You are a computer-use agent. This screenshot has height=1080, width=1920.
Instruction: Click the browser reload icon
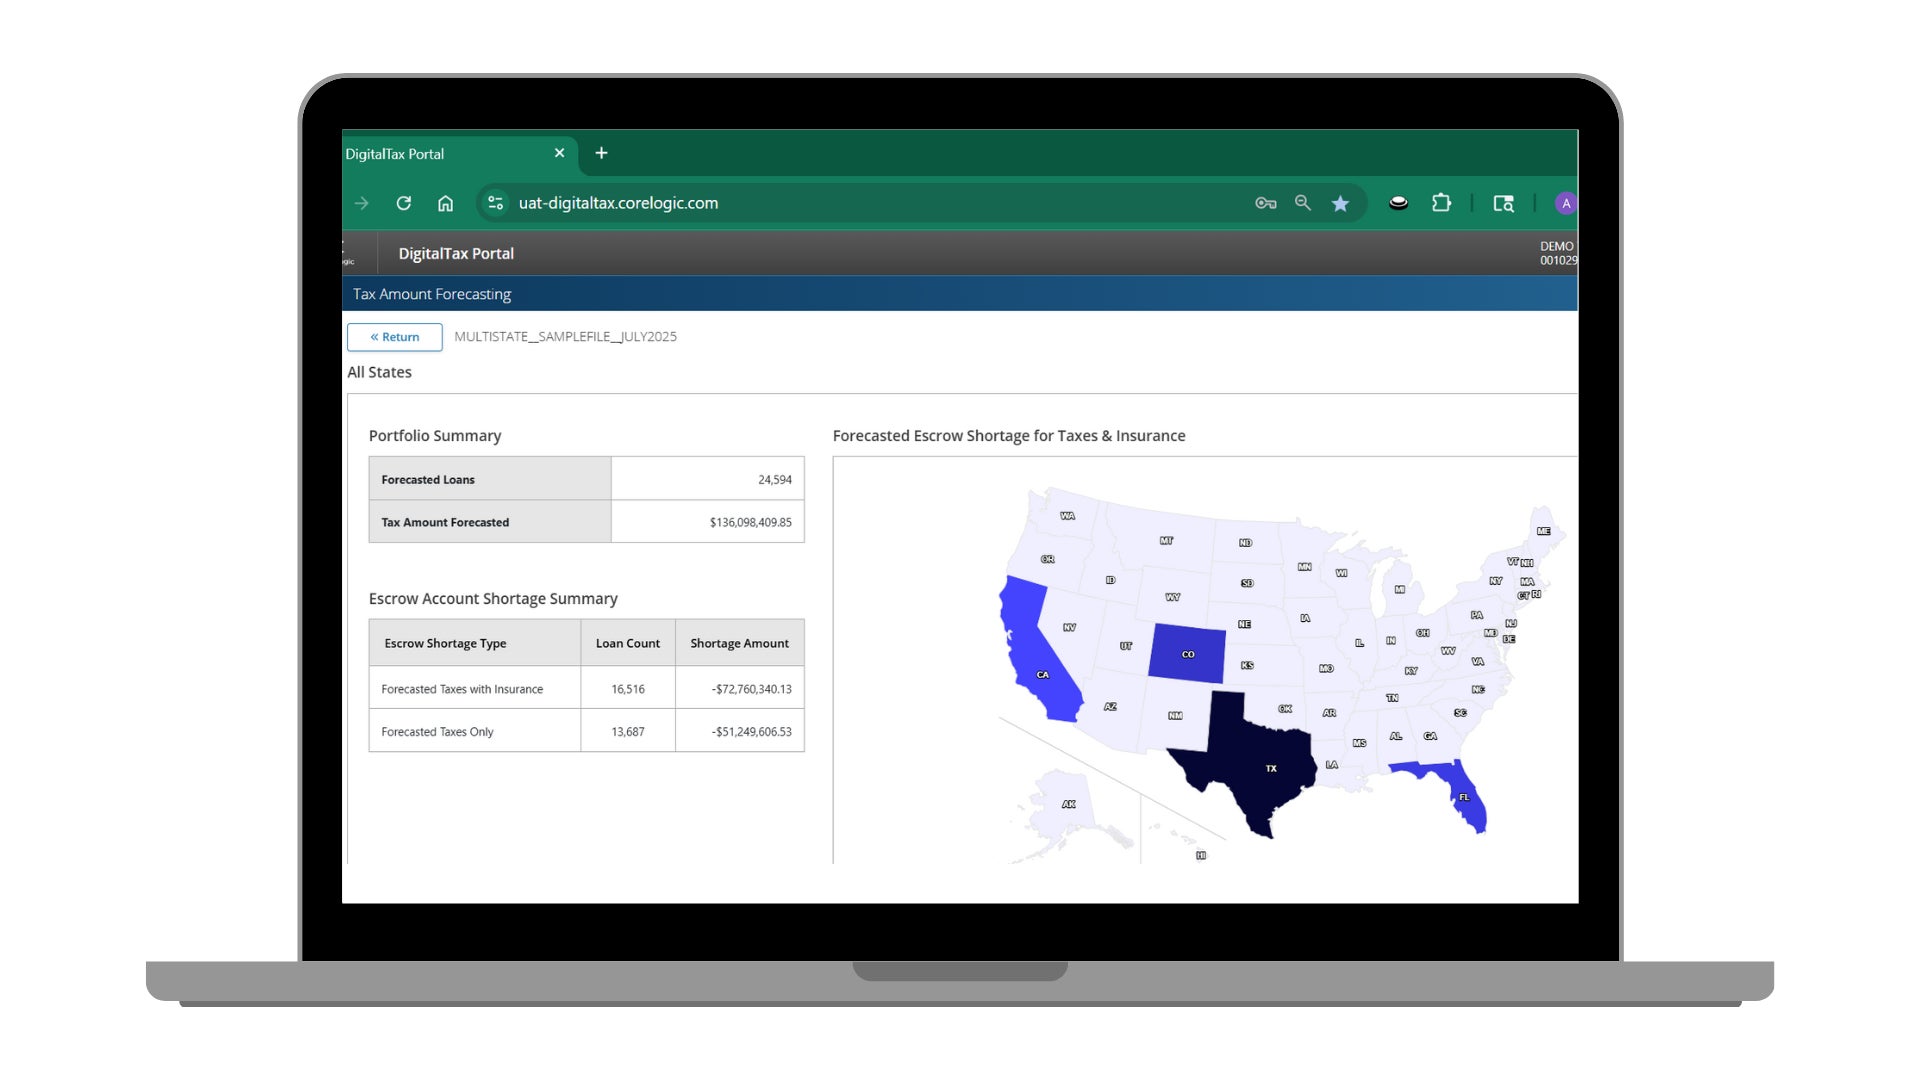(x=404, y=203)
